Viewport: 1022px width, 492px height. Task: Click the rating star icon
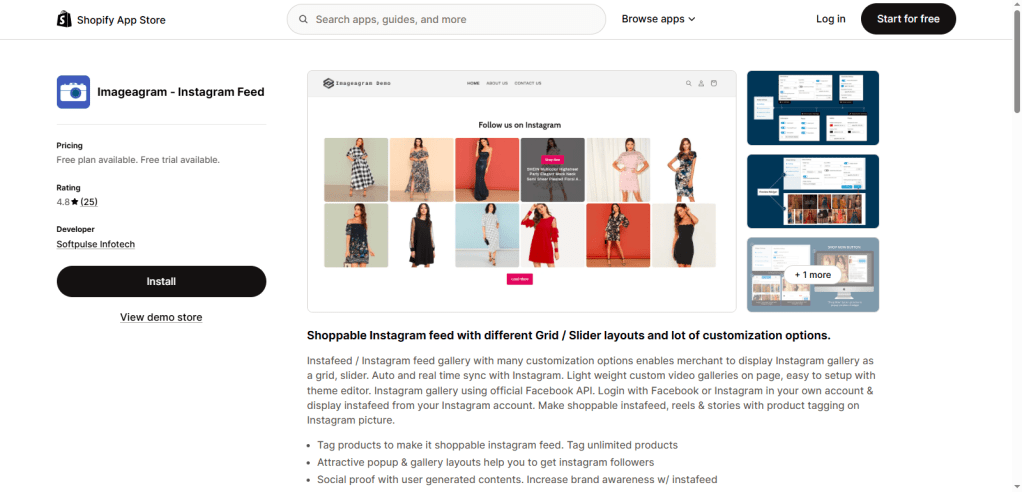[75, 202]
